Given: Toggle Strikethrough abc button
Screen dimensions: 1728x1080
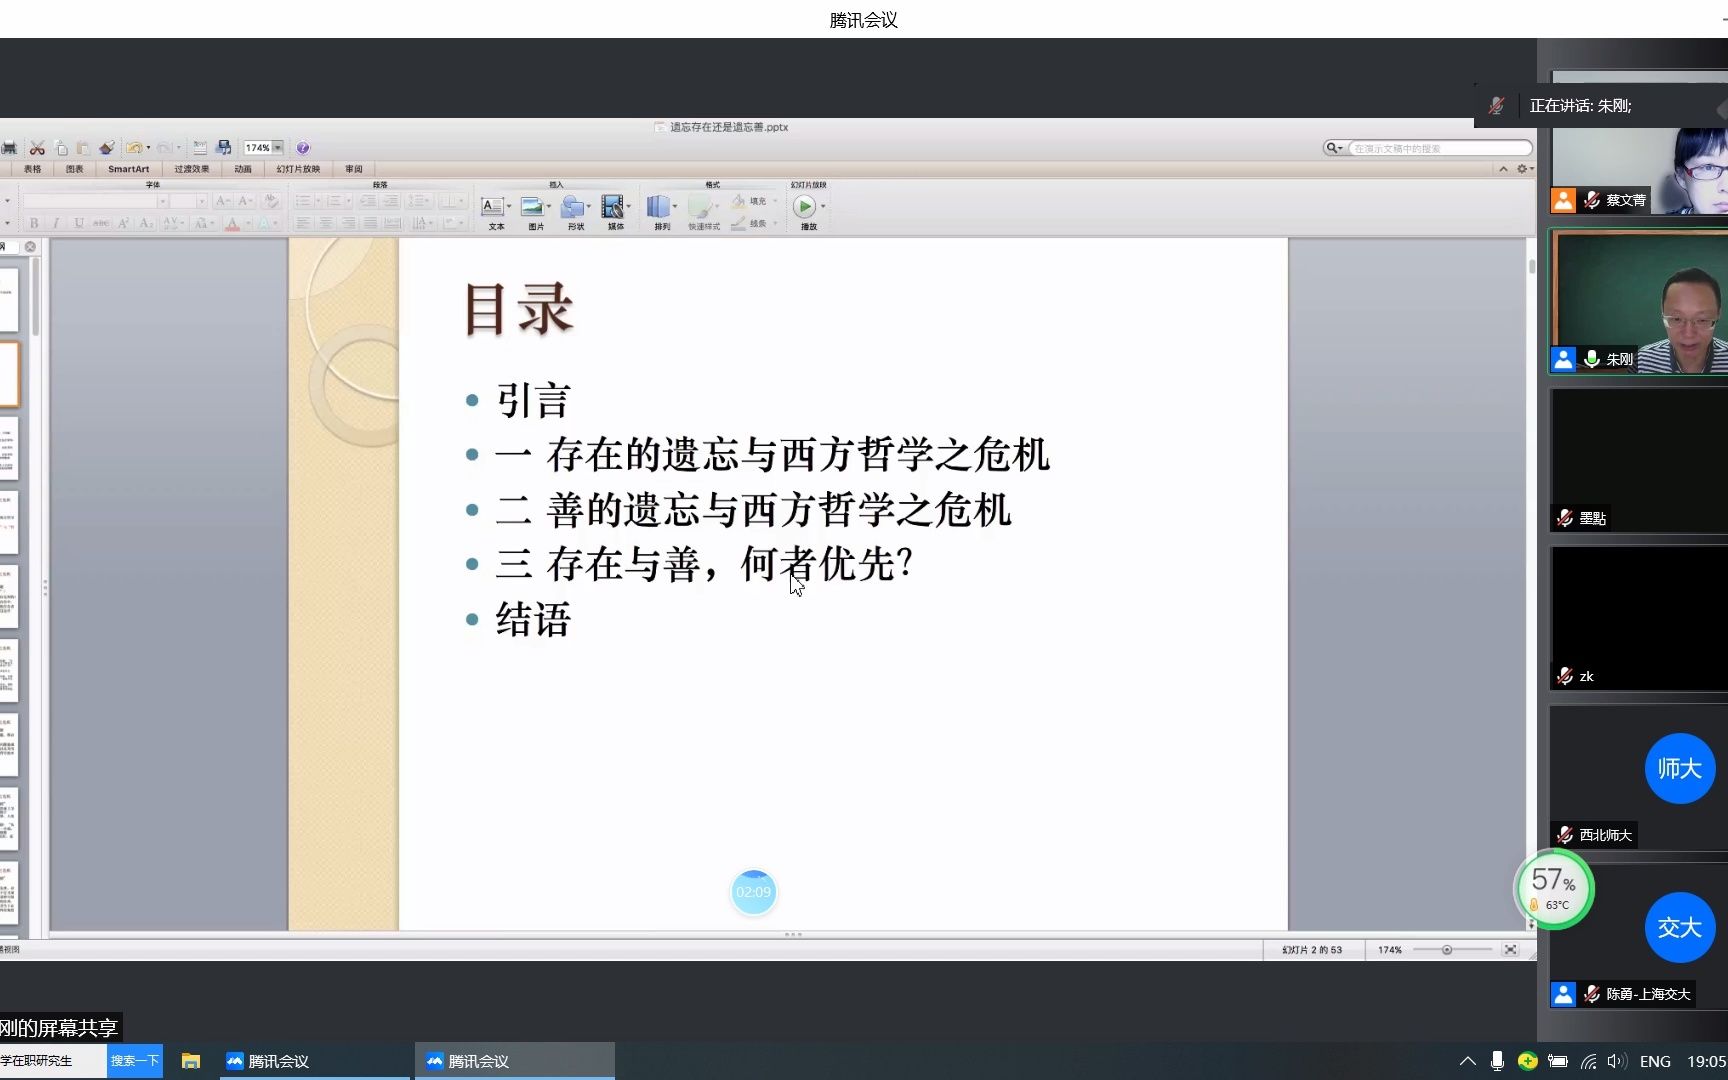Looking at the screenshot, I should tap(101, 223).
